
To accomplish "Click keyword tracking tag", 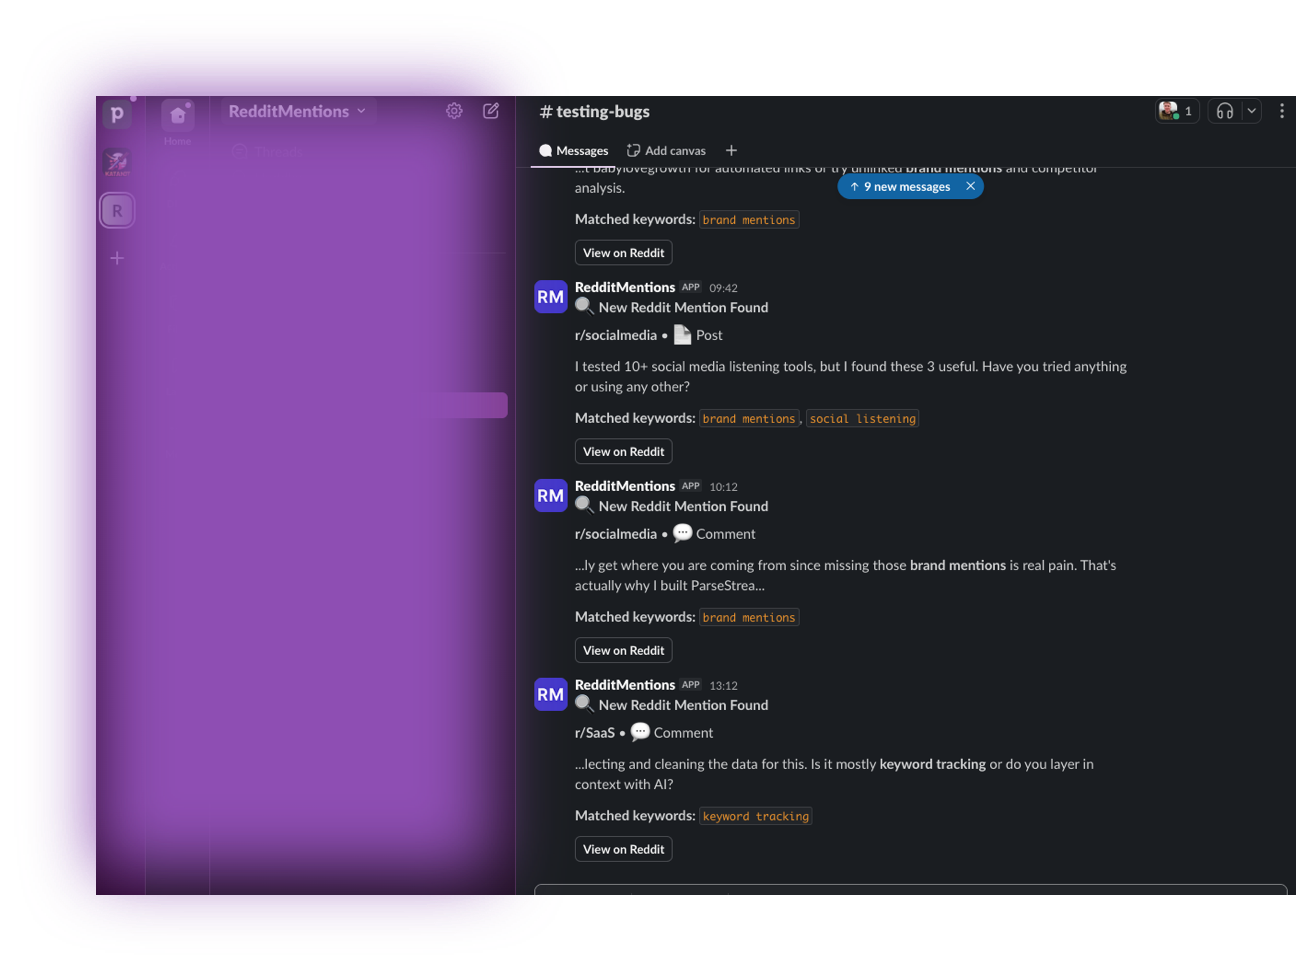I will (755, 817).
